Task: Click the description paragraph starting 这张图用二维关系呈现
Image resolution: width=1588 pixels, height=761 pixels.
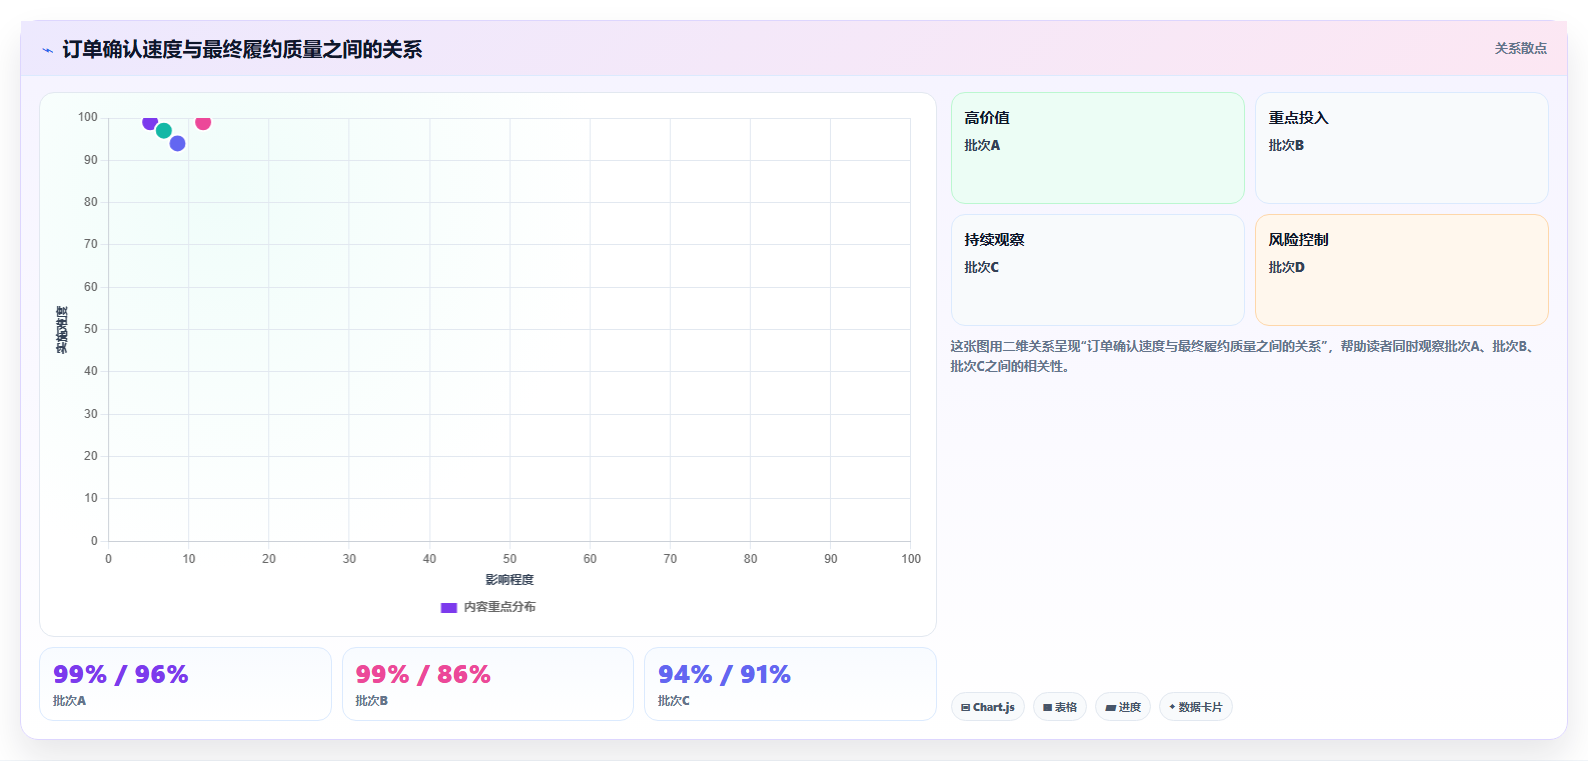Action: [1243, 356]
